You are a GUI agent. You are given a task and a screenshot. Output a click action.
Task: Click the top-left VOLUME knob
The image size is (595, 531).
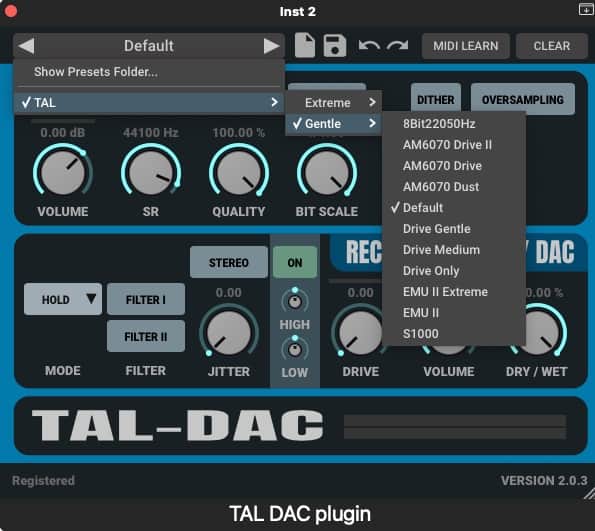coord(63,172)
